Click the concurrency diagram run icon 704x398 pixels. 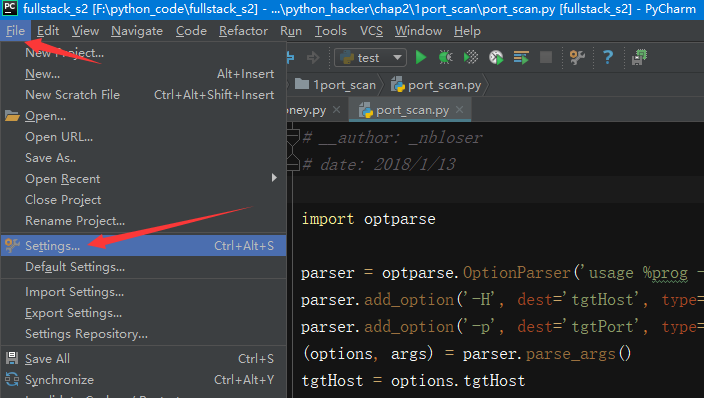(x=521, y=57)
